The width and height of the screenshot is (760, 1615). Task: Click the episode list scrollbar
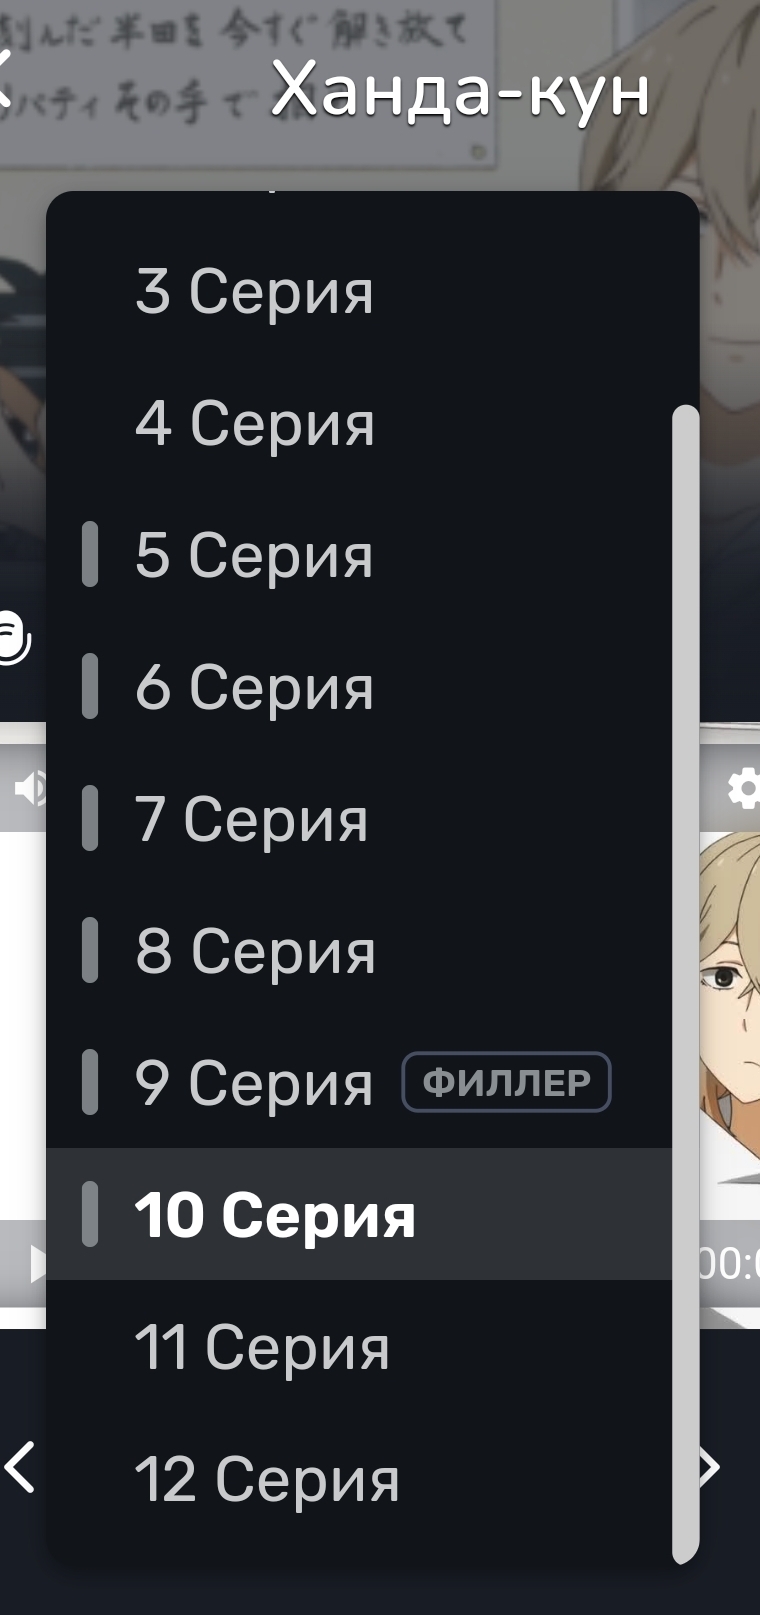coord(685,984)
